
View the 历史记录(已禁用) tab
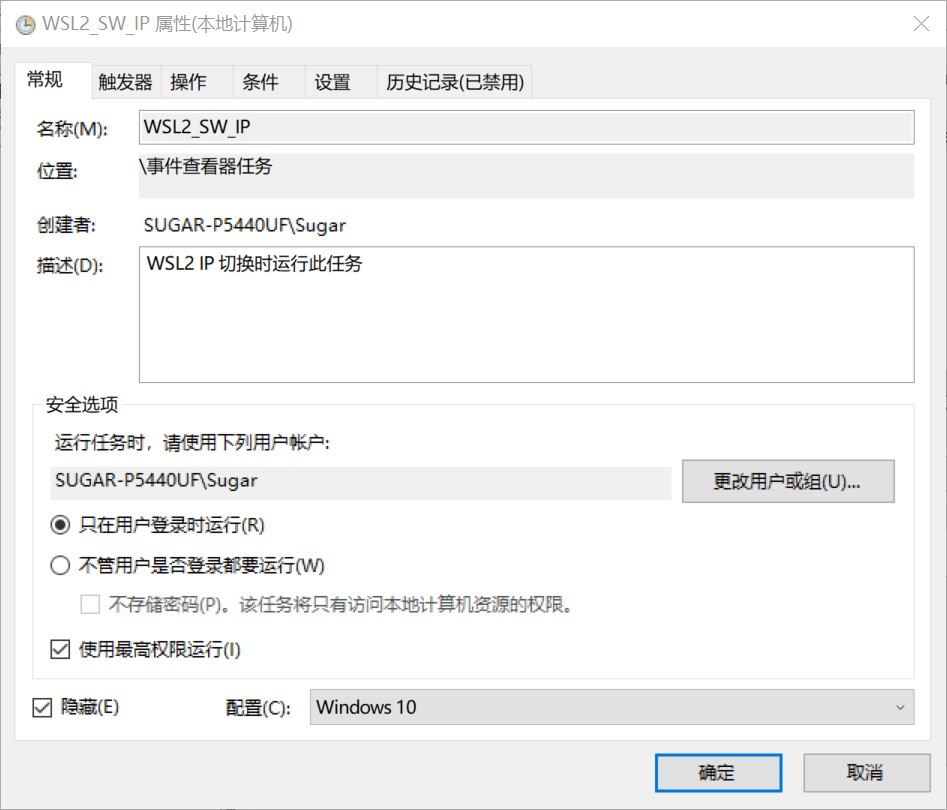[455, 82]
